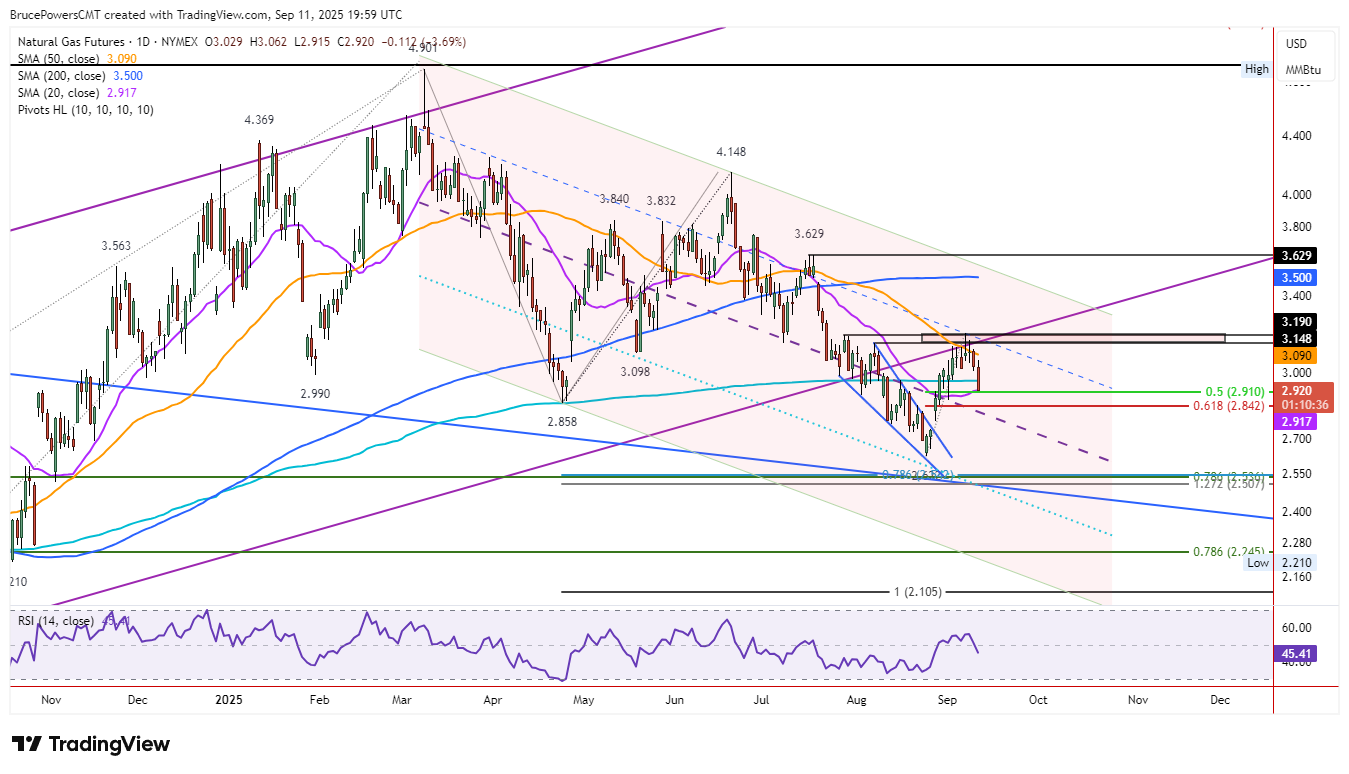Click the 3.098 pivot low label
This screenshot has width=1349, height=774.
[636, 371]
